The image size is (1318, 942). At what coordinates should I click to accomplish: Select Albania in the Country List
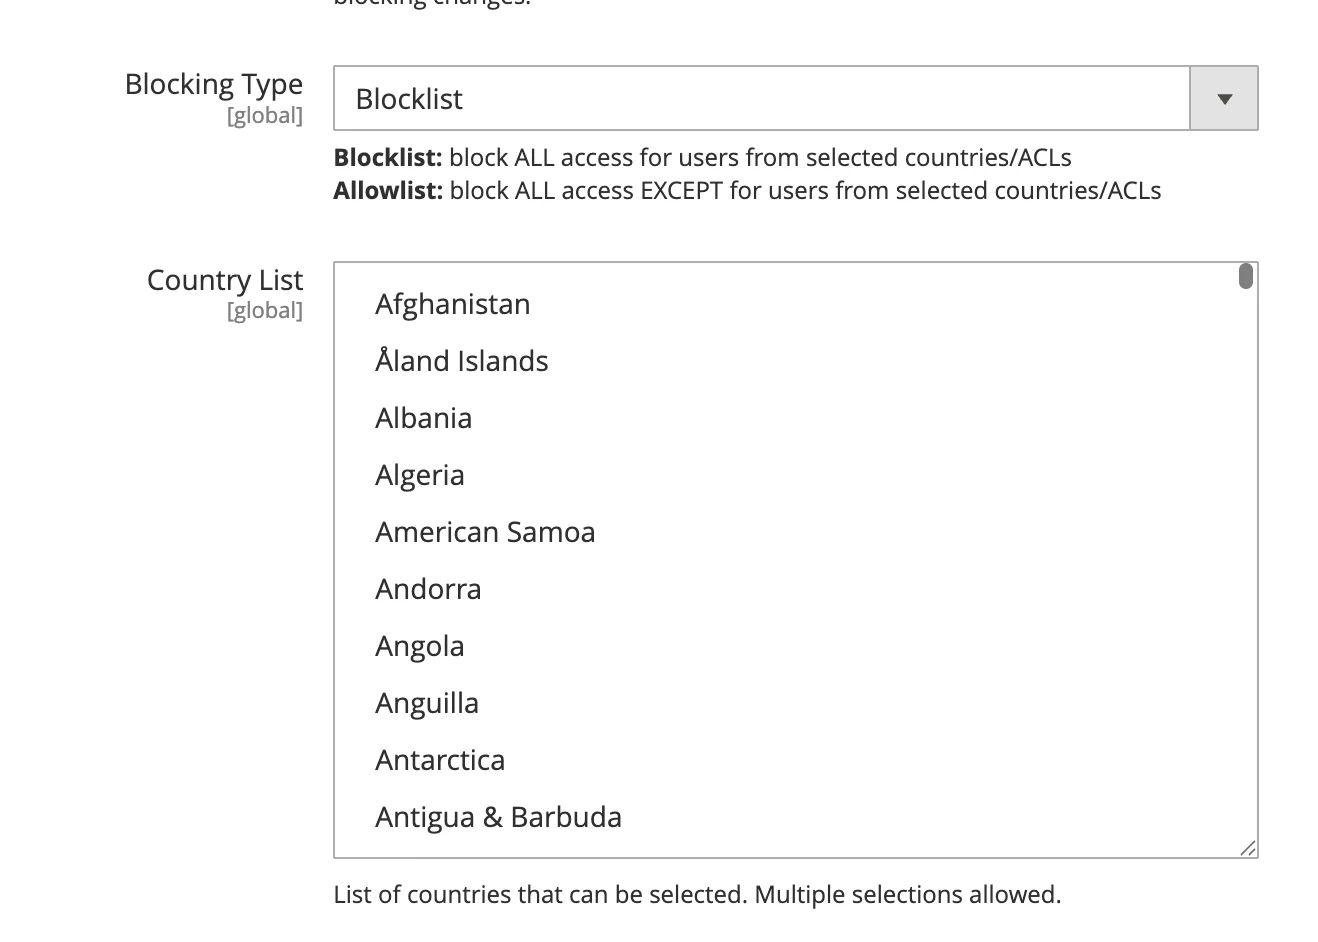pos(424,418)
